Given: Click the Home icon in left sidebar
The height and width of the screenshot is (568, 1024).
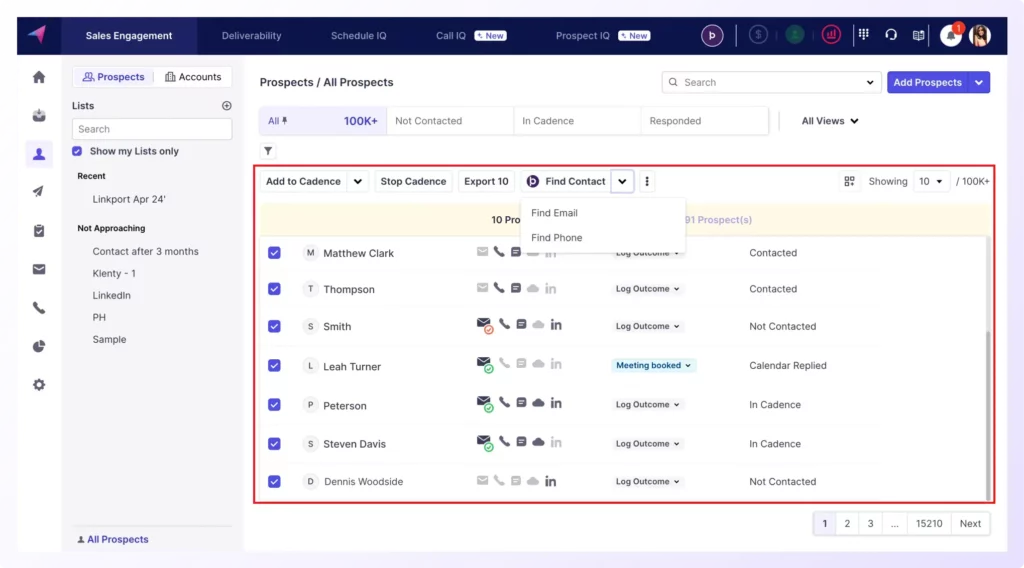Looking at the screenshot, I should (x=39, y=77).
